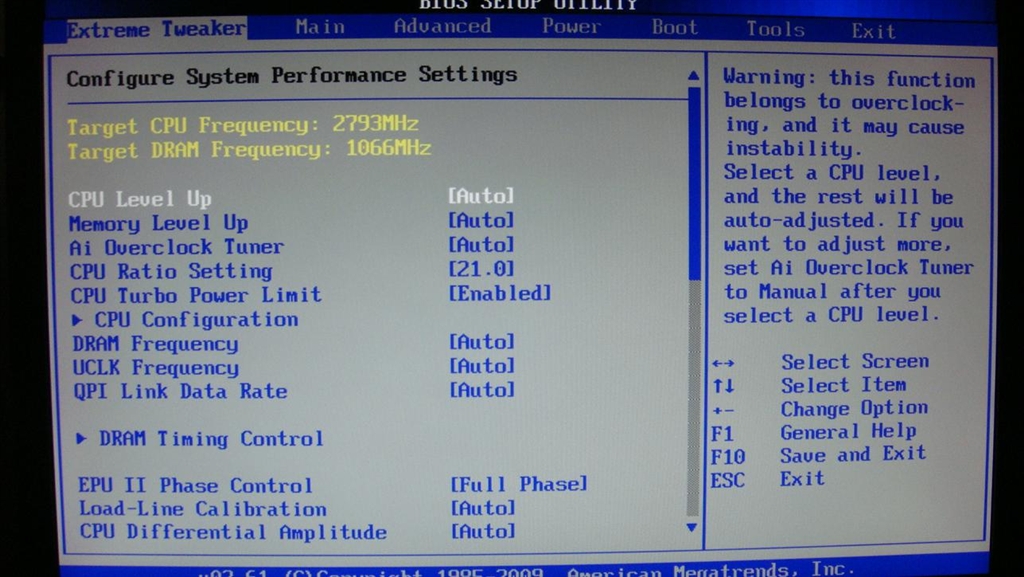Change the [Full Phase] value
This screenshot has width=1024, height=577.
[519, 484]
